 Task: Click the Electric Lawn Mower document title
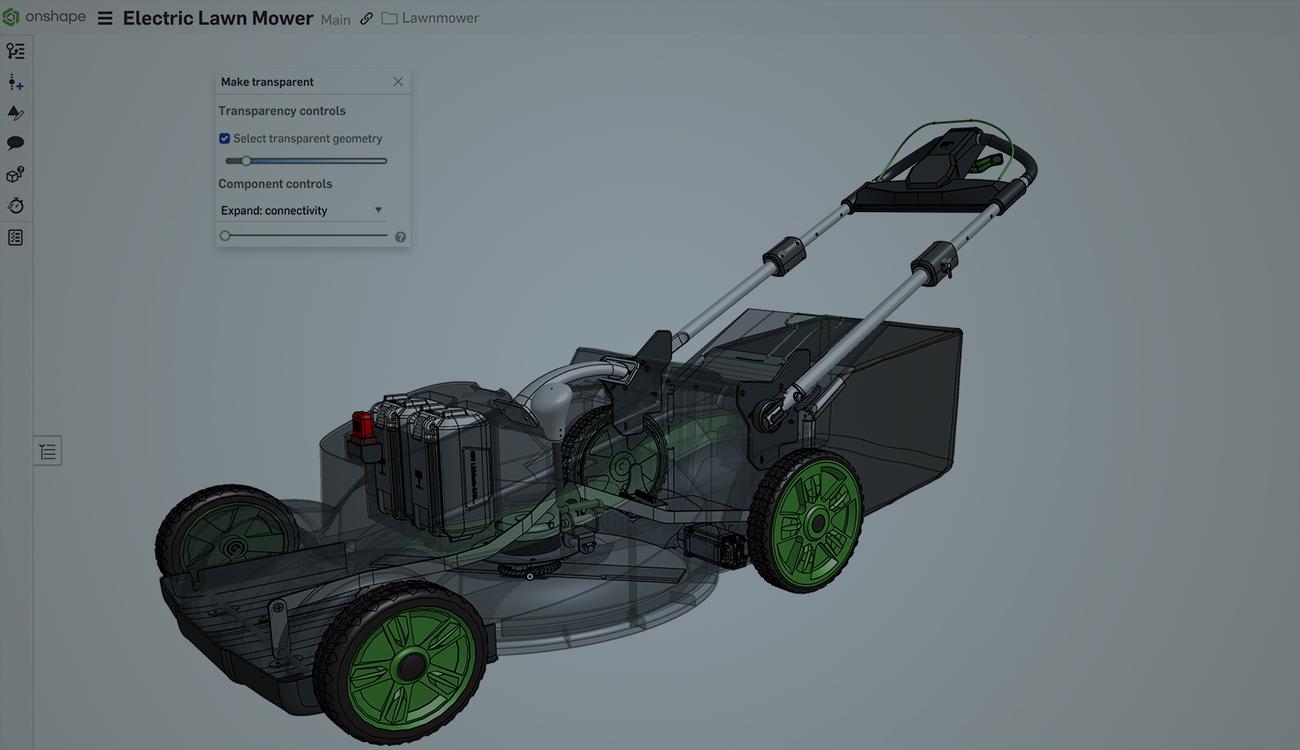point(218,16)
